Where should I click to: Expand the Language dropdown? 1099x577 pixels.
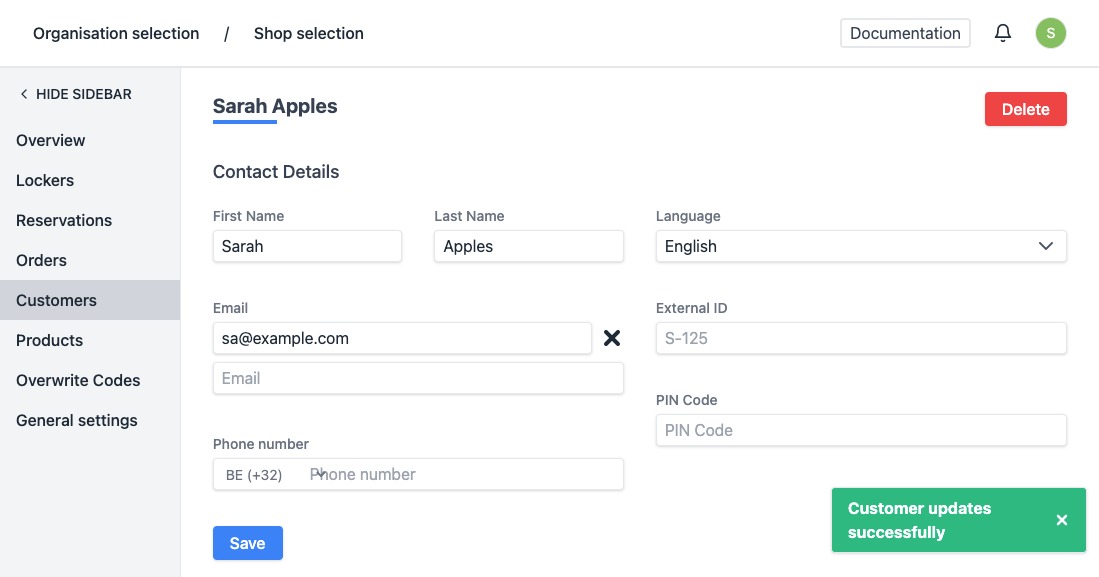tap(860, 246)
